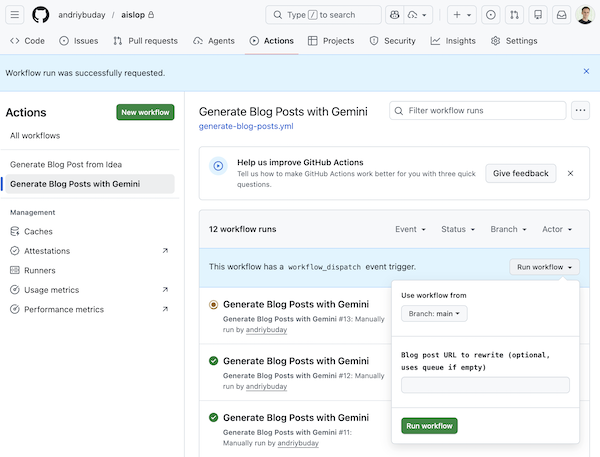Click the GitHub logo home icon
The width and height of the screenshot is (600, 457).
(x=41, y=15)
